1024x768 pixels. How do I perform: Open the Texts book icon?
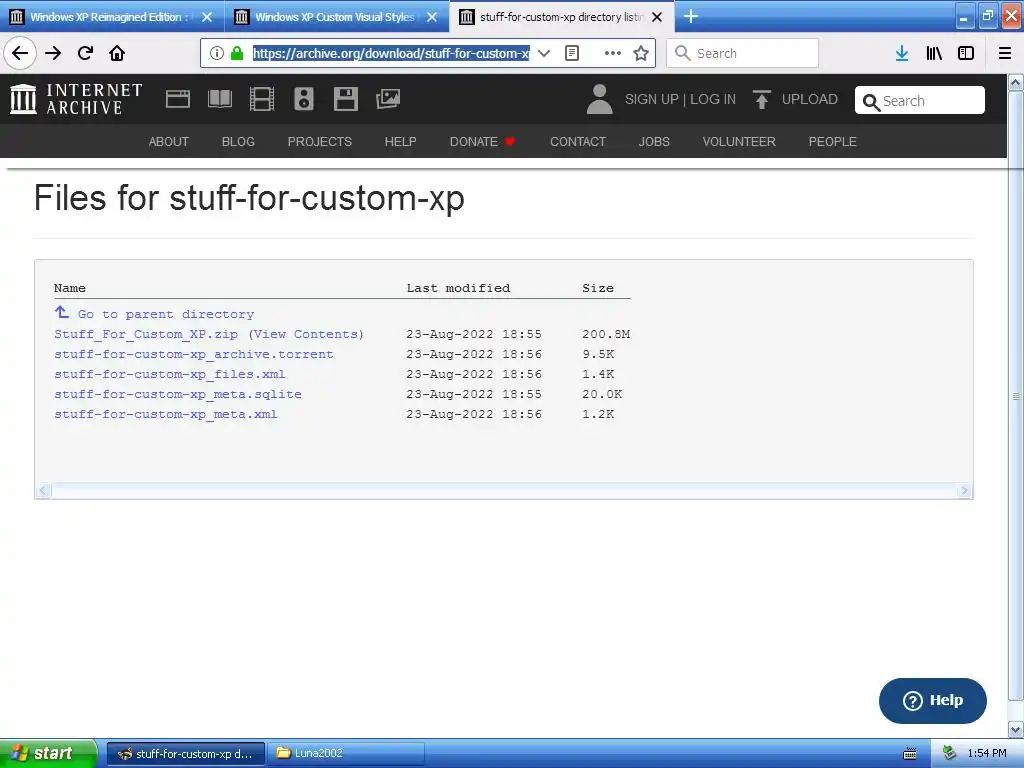(x=219, y=99)
